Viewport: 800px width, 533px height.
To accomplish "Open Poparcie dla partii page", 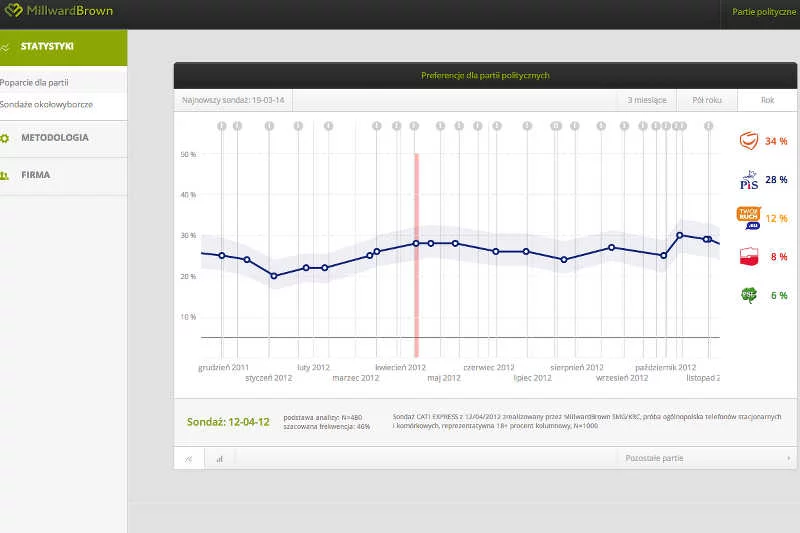I will tap(34, 83).
